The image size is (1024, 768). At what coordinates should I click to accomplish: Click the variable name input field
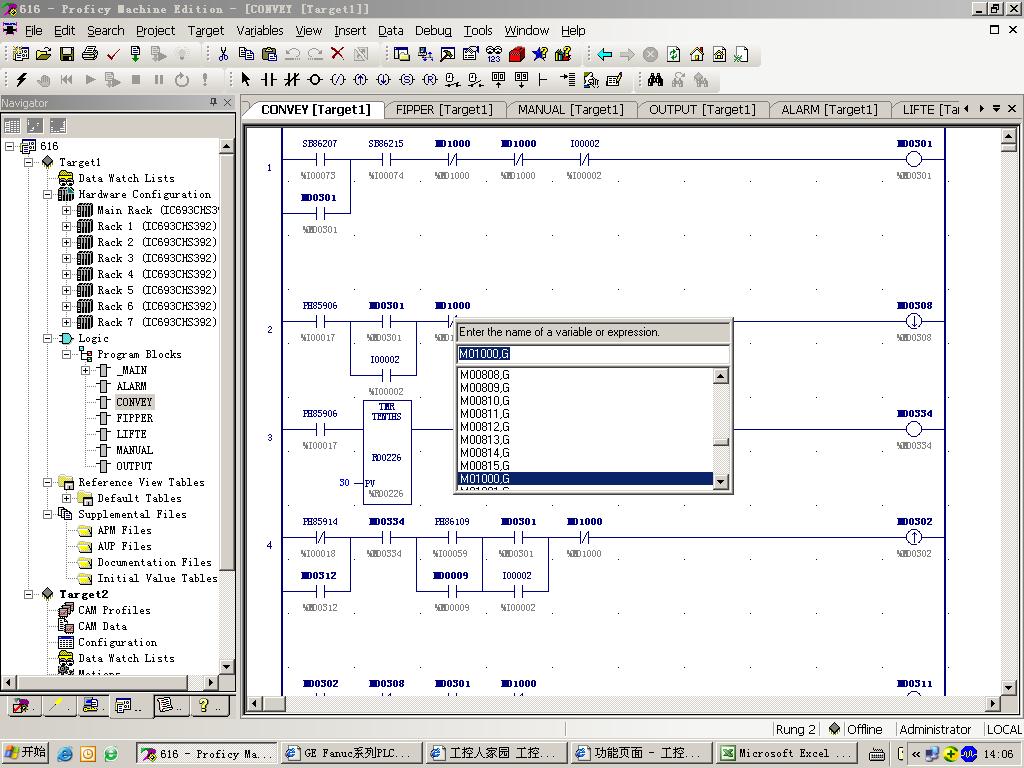pyautogui.click(x=592, y=353)
